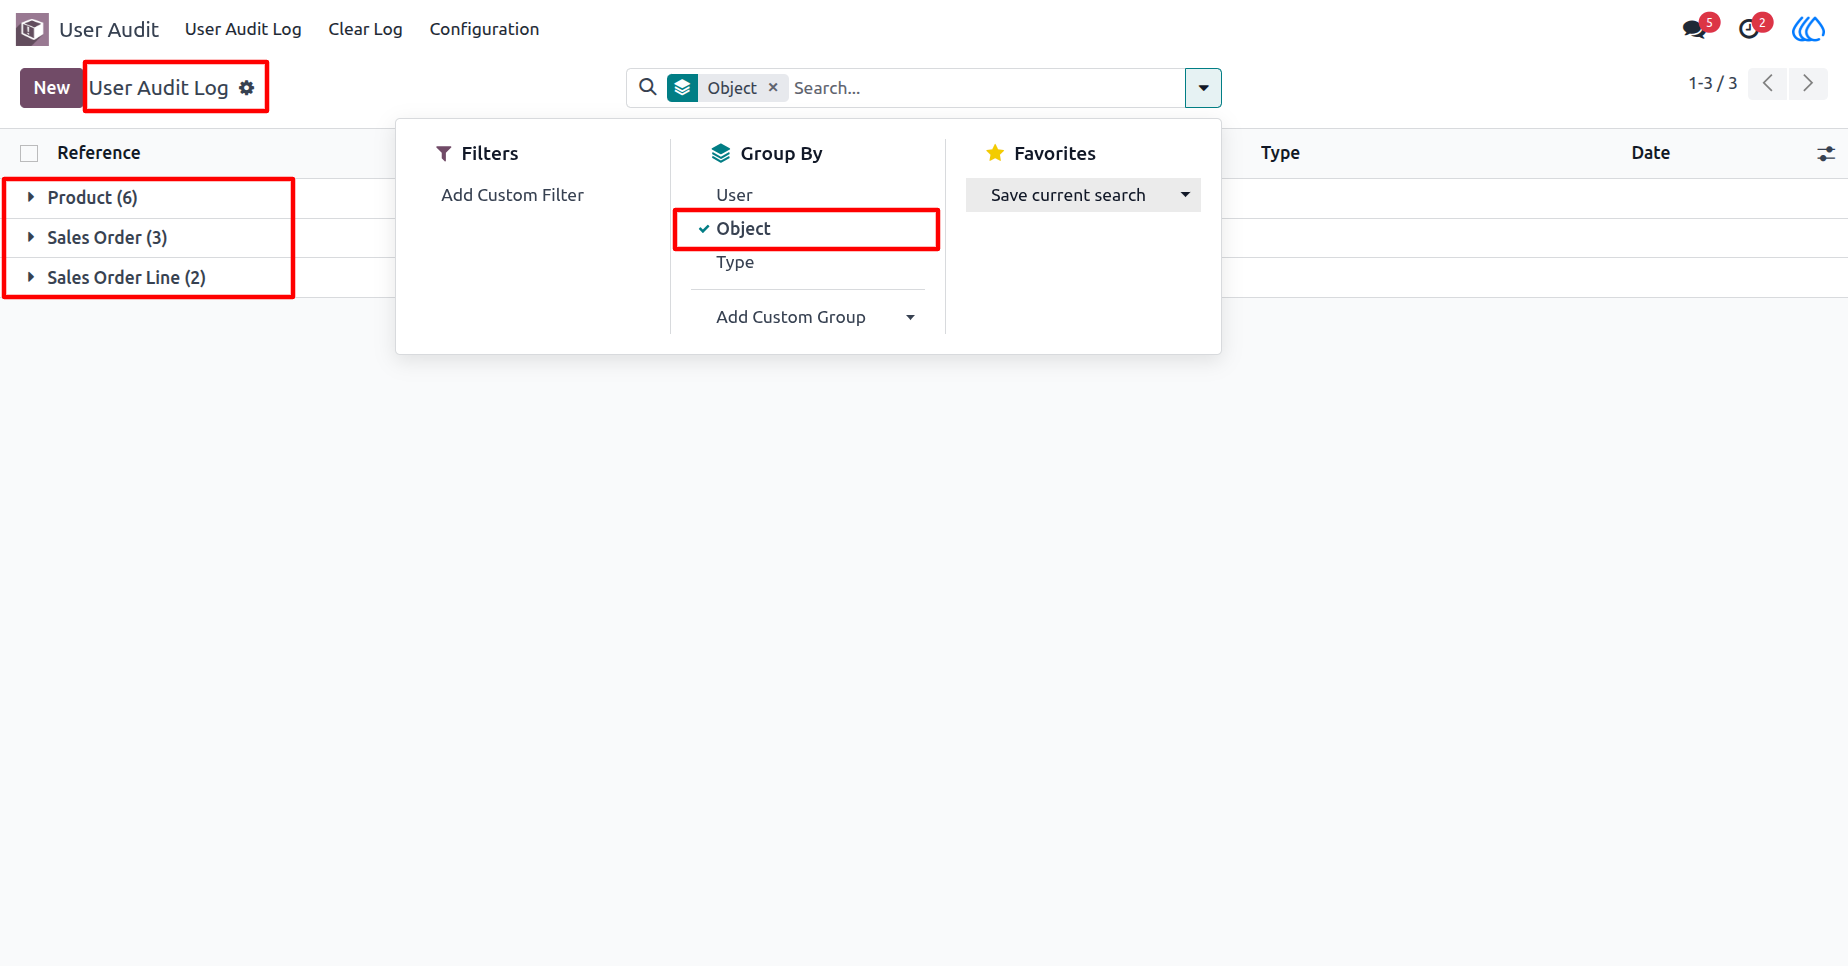Sort by the Reference column header
Screen dimensions: 1848x966
coord(99,153)
